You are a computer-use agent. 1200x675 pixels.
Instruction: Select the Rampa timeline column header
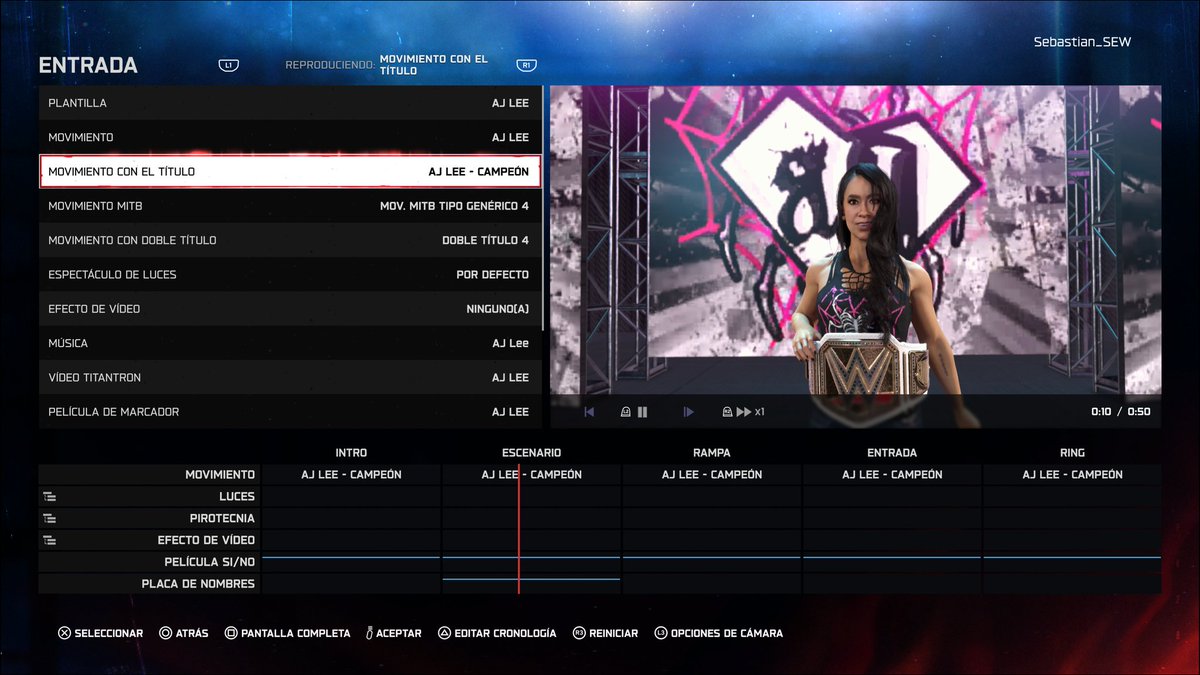711,453
